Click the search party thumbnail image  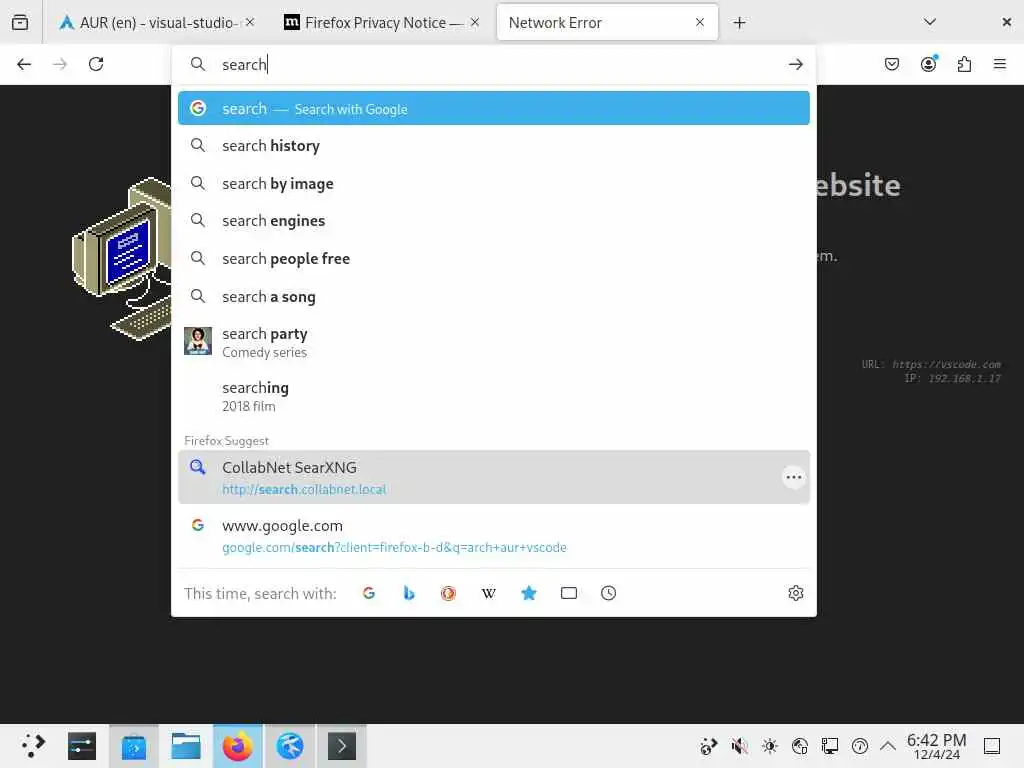pyautogui.click(x=198, y=341)
